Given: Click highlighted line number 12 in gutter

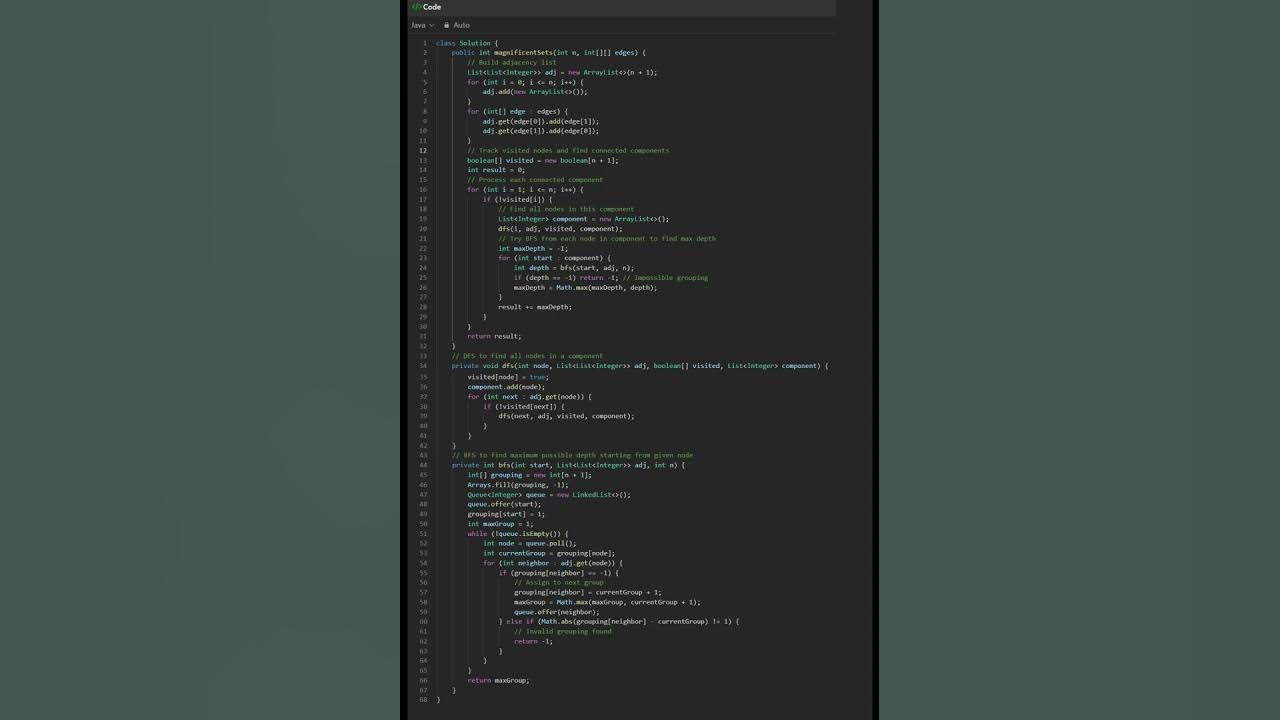Looking at the screenshot, I should 423,151.
